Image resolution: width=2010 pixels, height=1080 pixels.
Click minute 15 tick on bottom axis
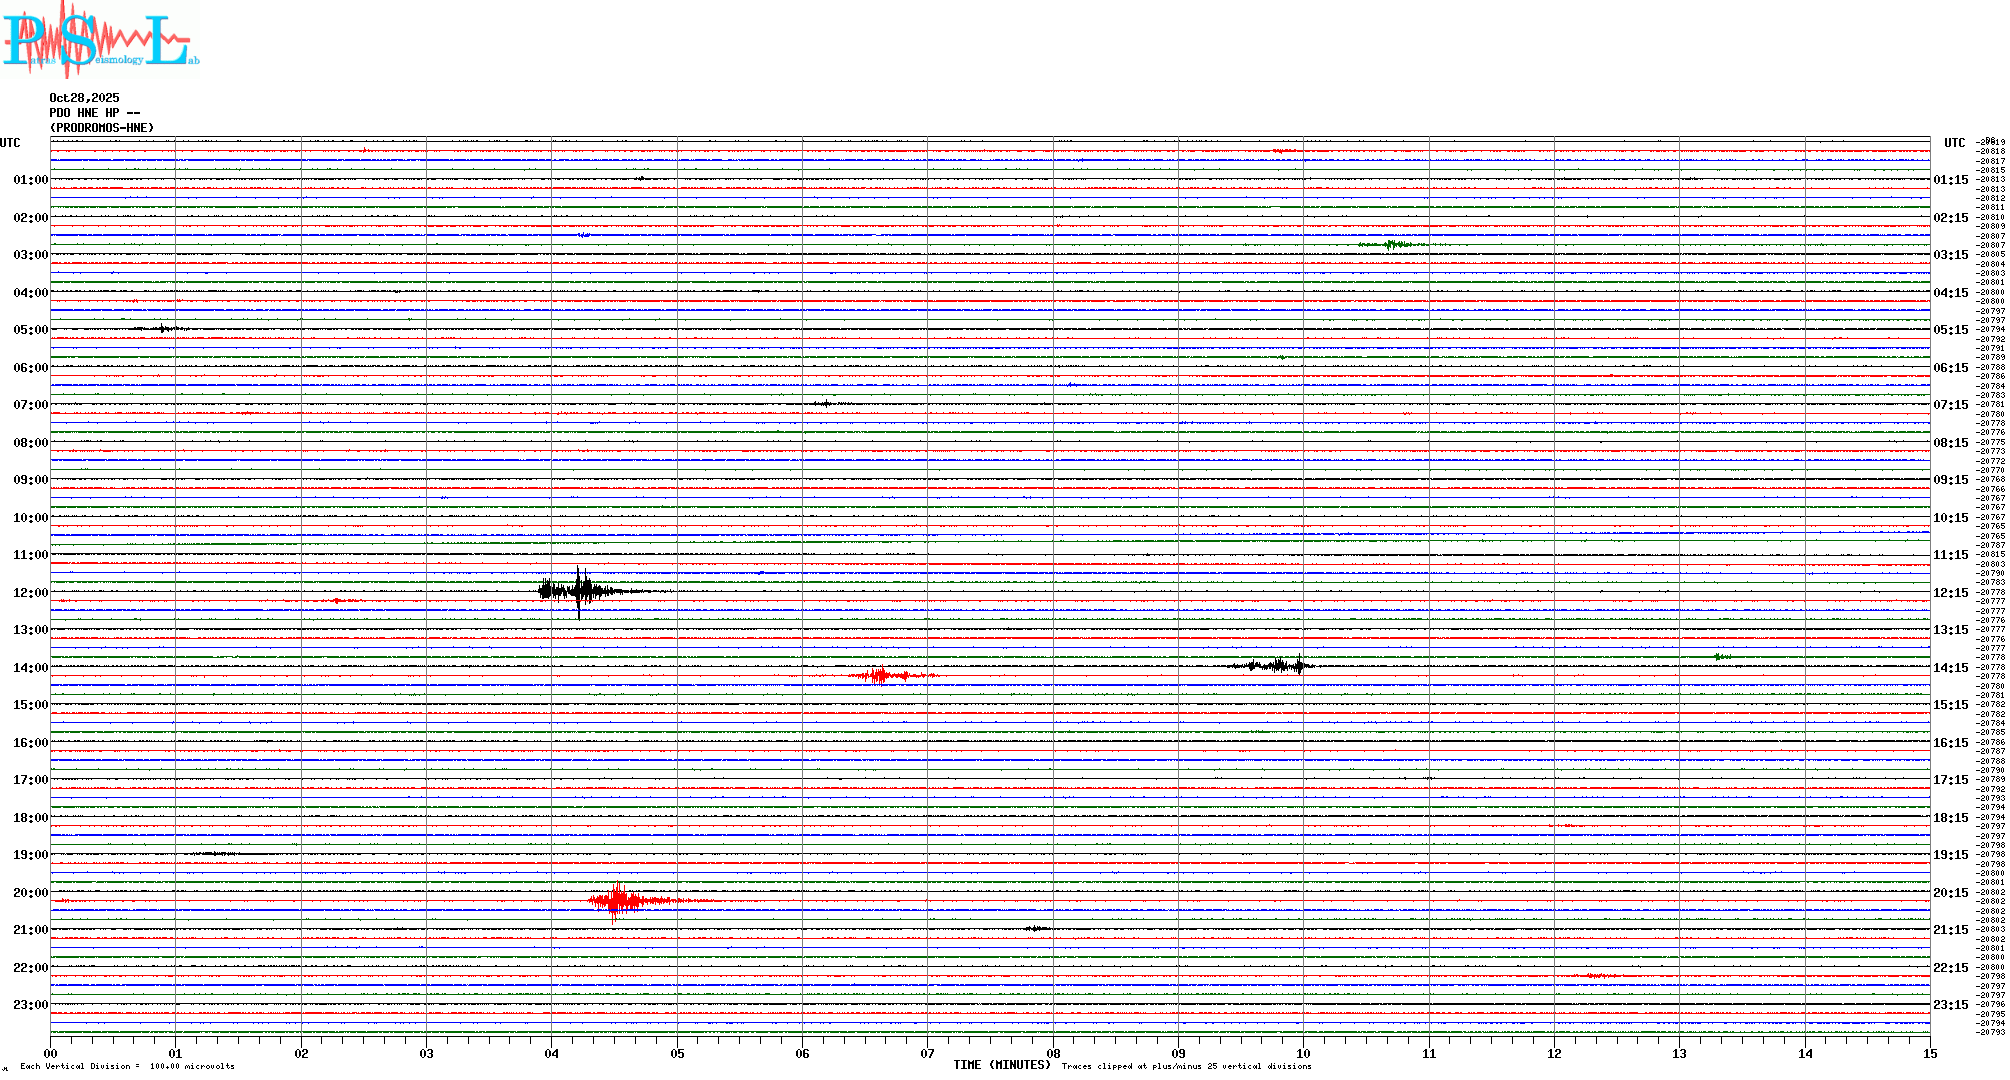[1929, 1053]
